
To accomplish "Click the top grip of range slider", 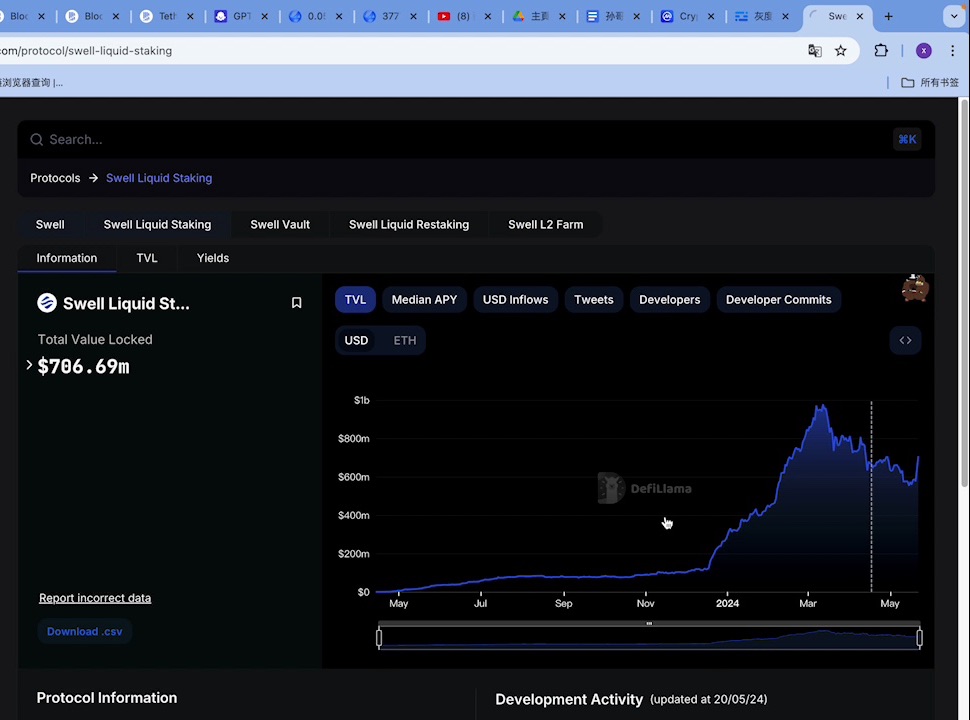I will click(649, 624).
